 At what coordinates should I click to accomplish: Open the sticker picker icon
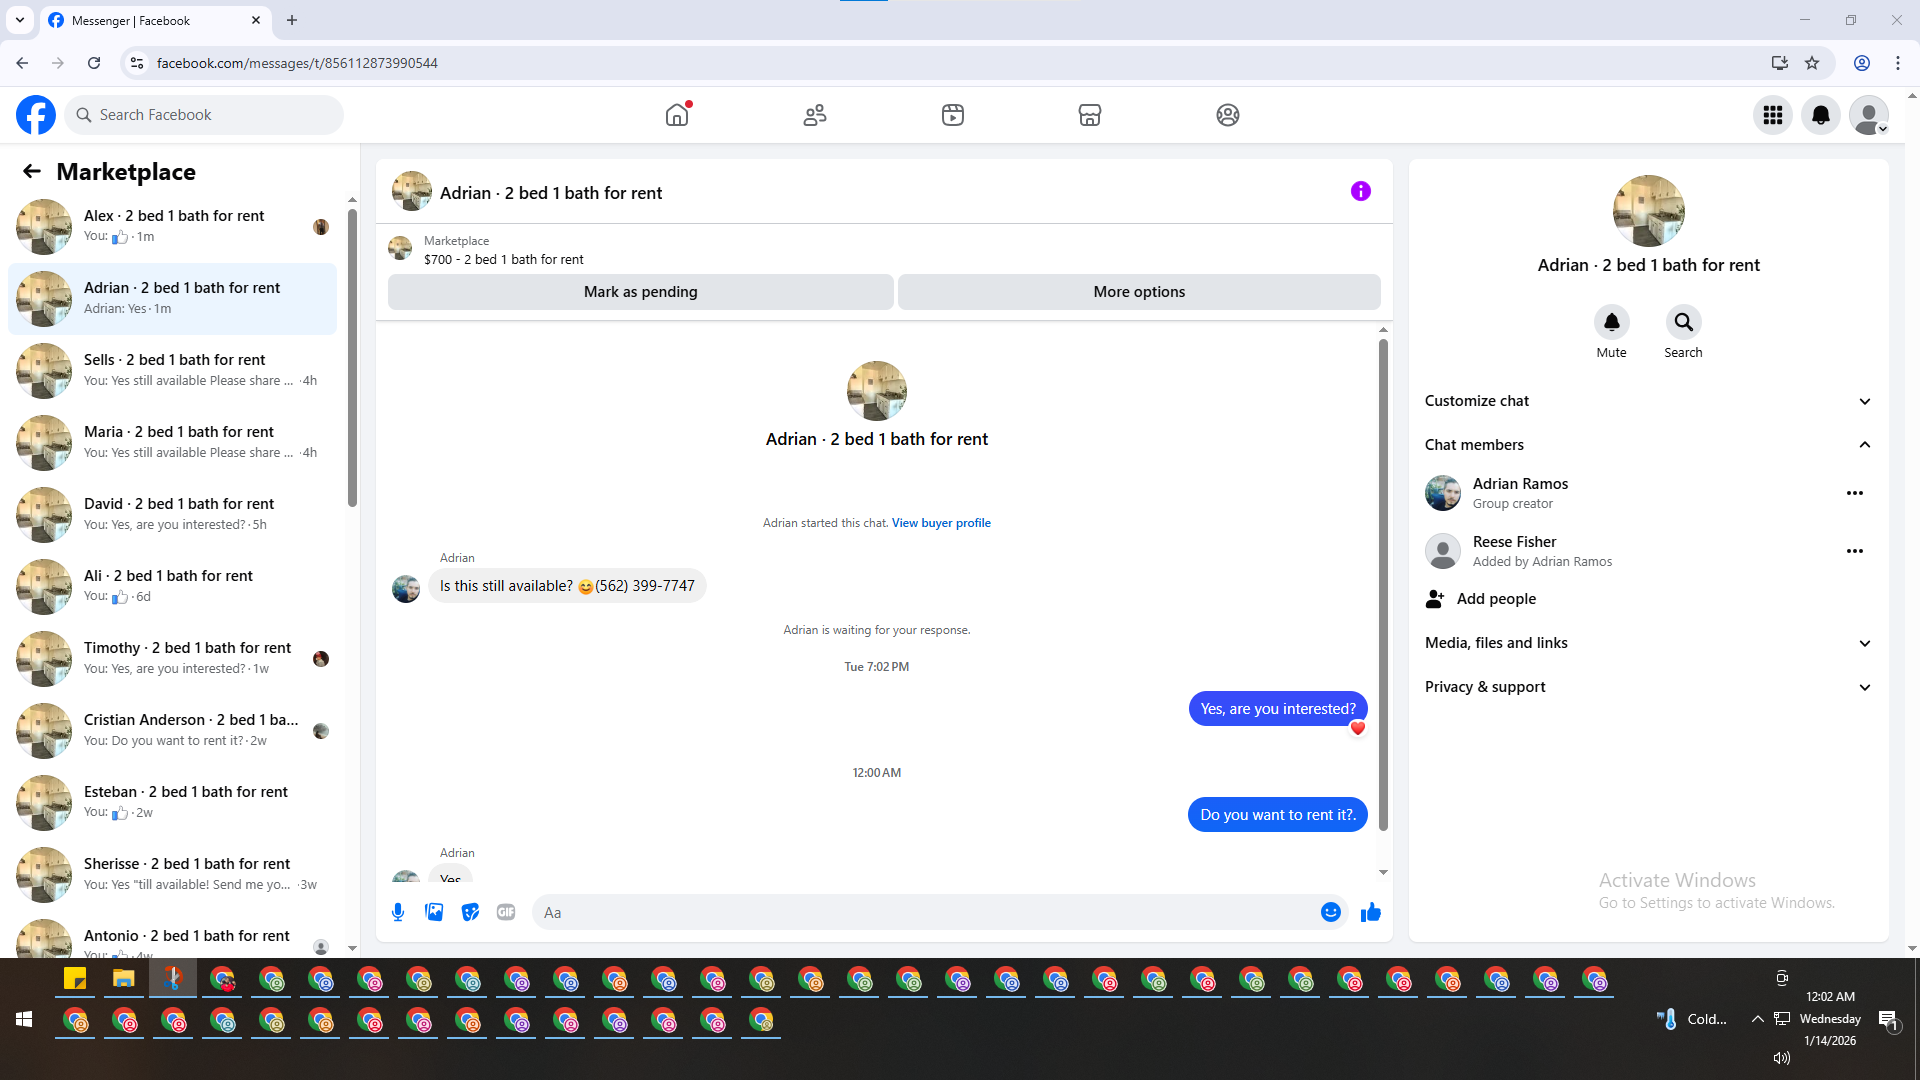point(470,912)
